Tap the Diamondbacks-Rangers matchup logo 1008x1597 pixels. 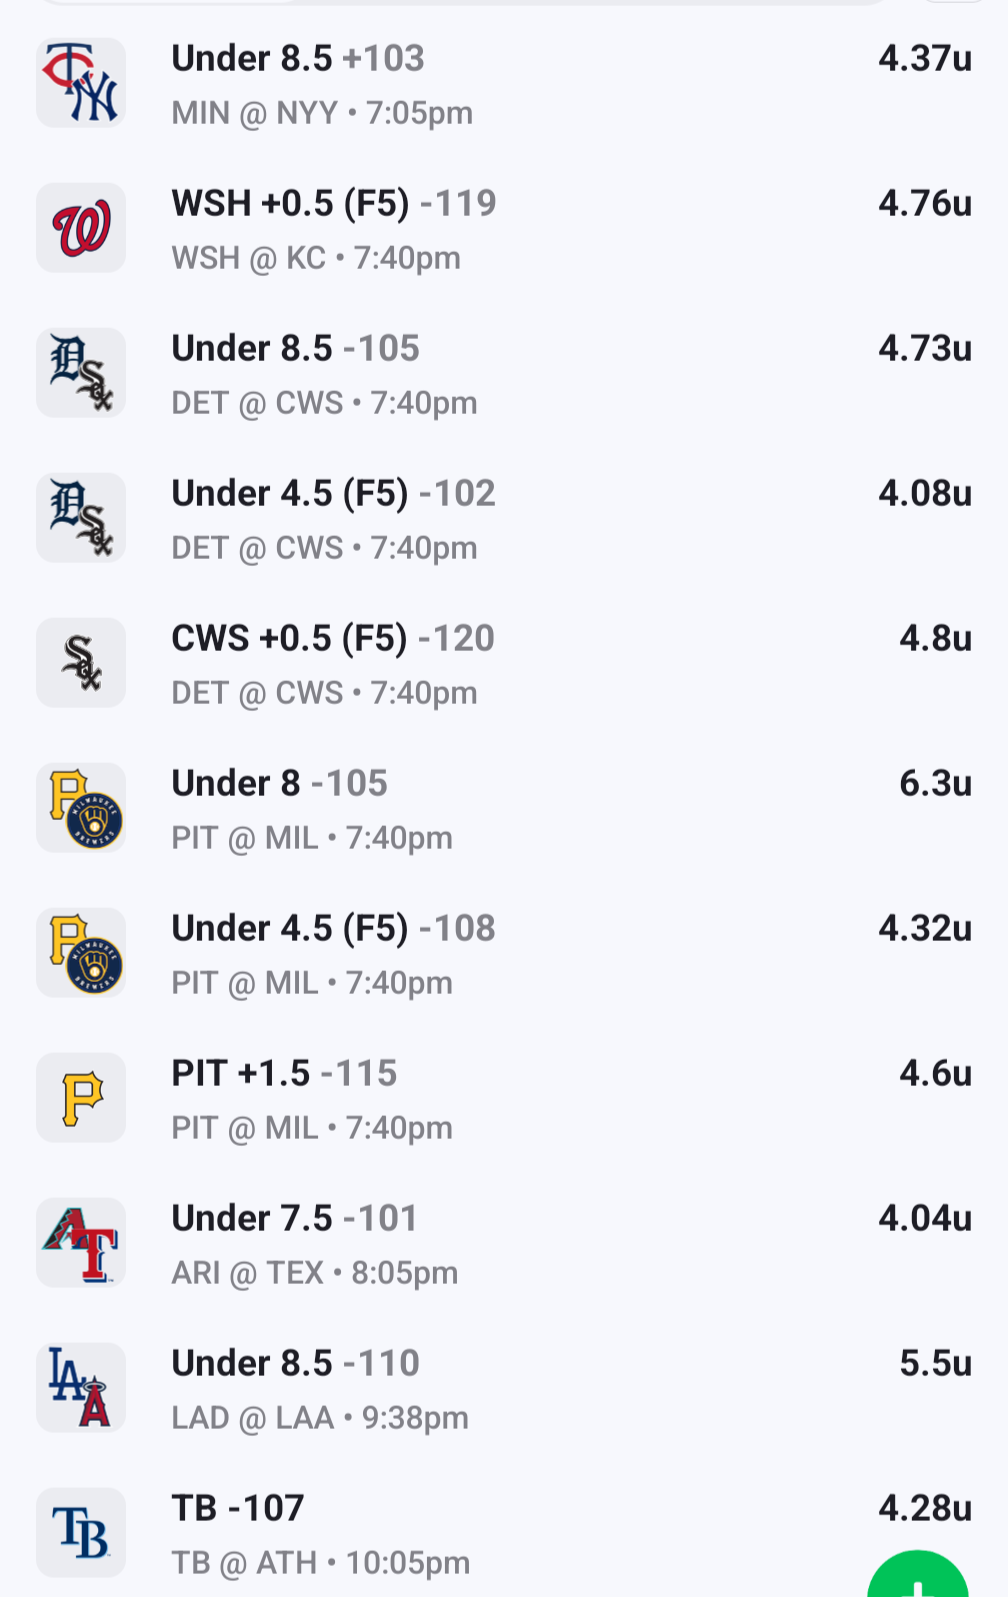81,1243
